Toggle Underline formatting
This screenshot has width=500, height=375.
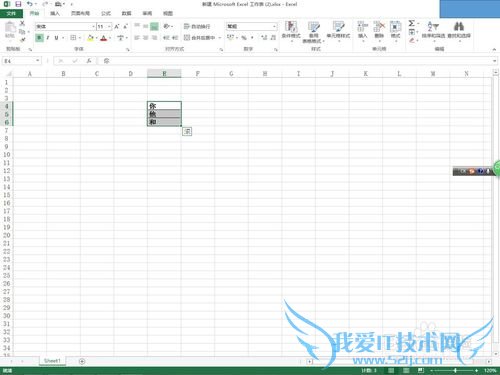coord(56,38)
